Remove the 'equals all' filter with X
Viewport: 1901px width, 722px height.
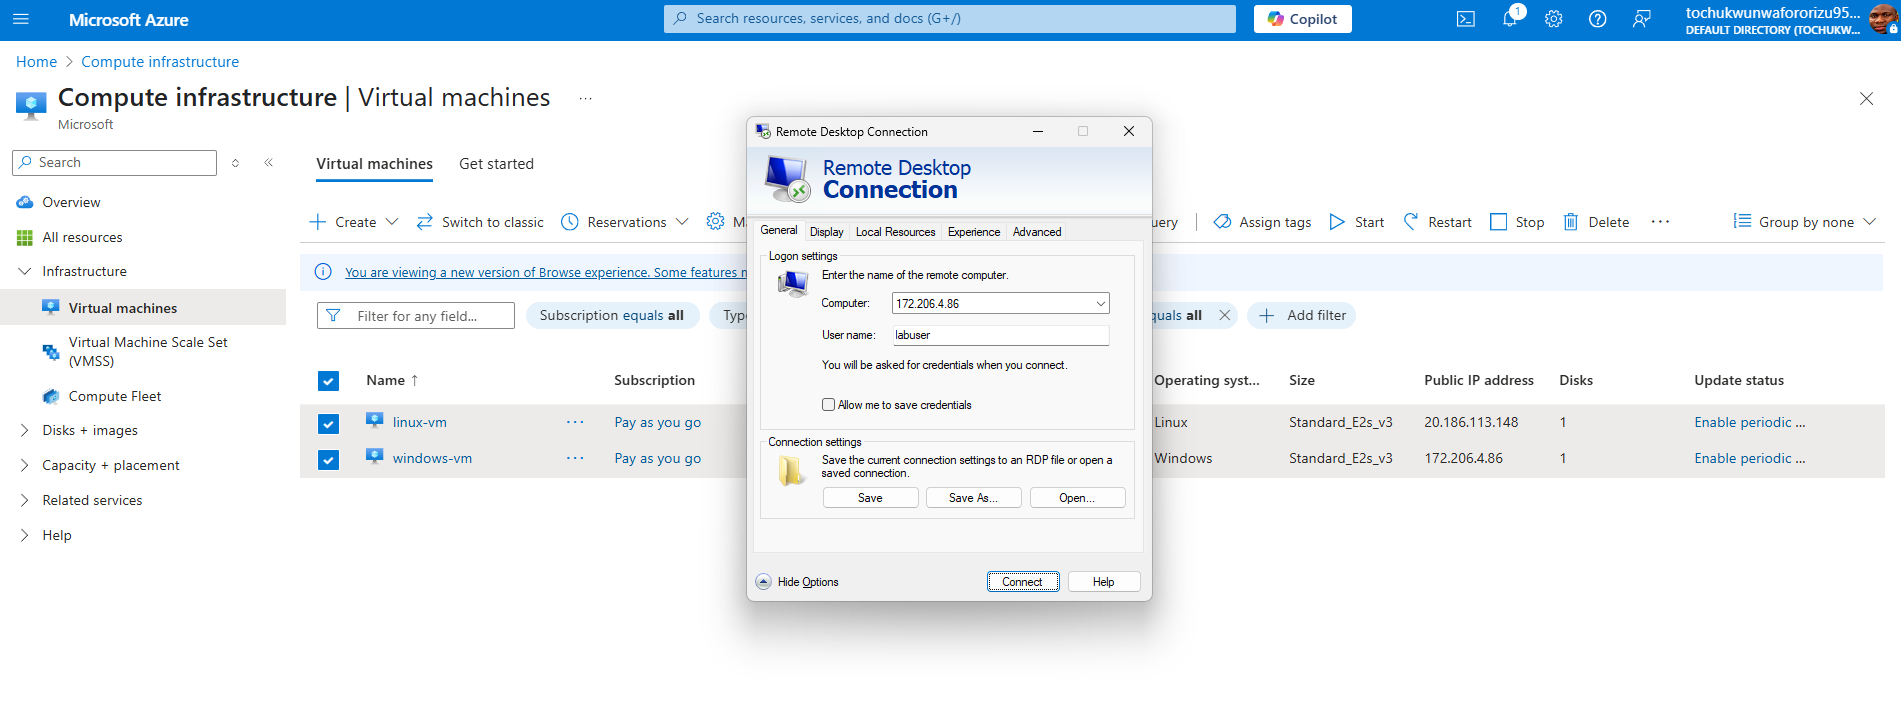pos(1224,315)
